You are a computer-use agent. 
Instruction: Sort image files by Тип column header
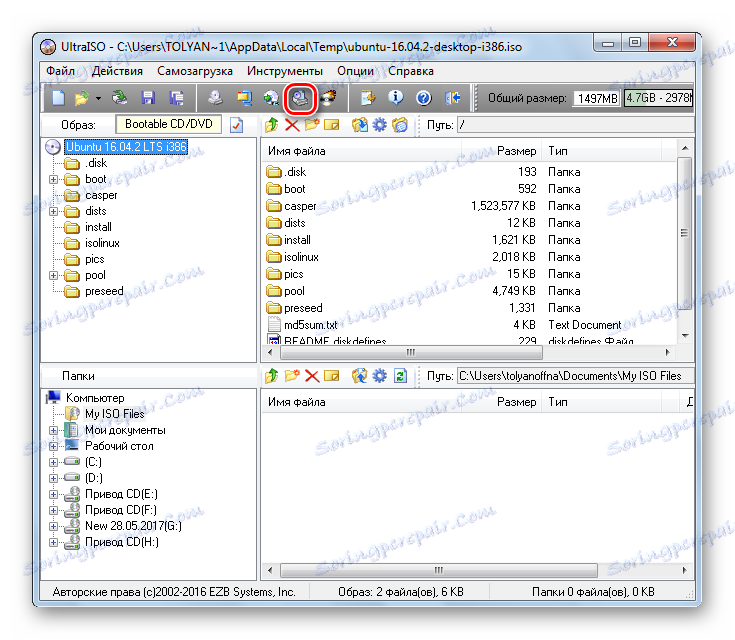coord(601,151)
